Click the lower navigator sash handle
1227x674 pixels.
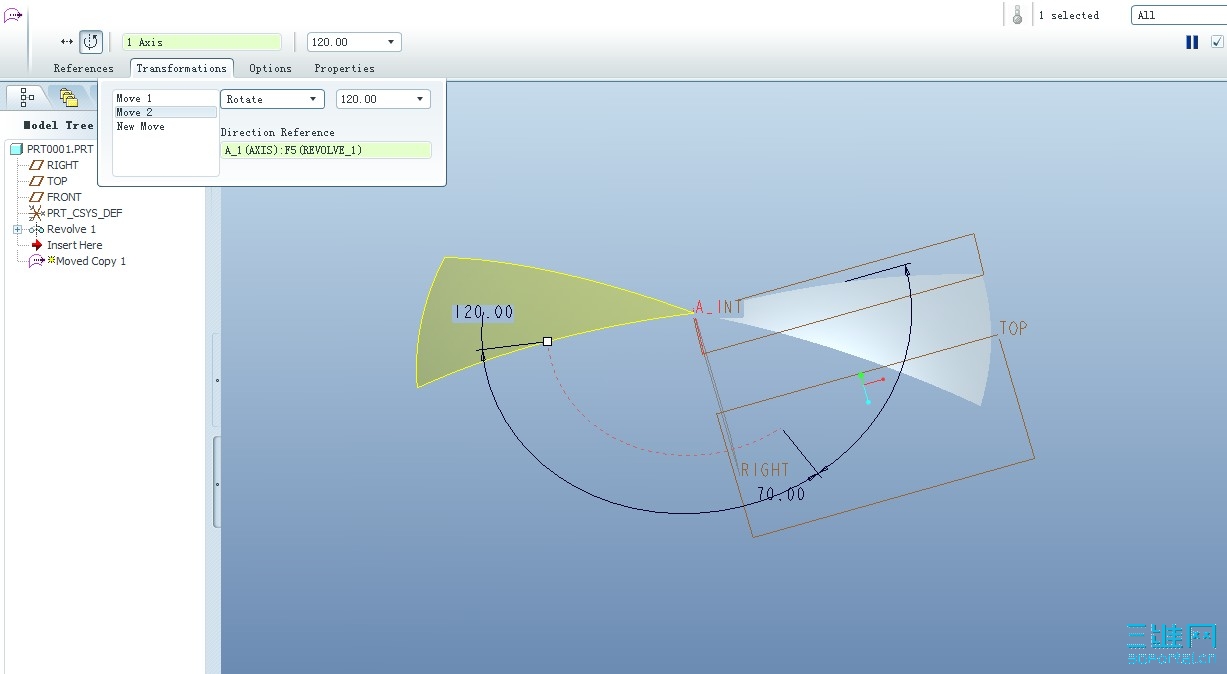pos(217,483)
